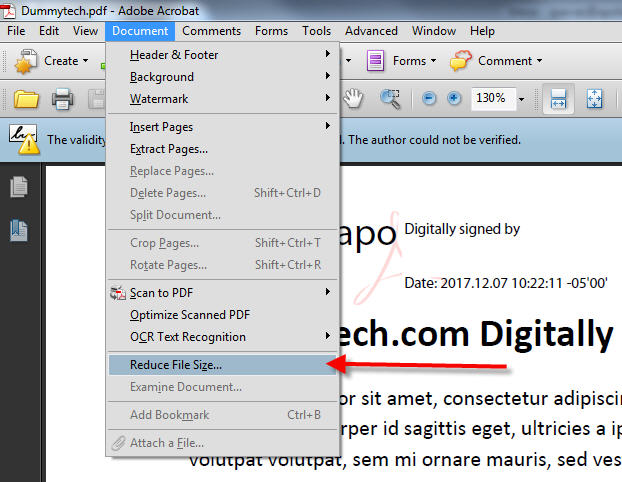Open the Tools menu

[x=316, y=31]
